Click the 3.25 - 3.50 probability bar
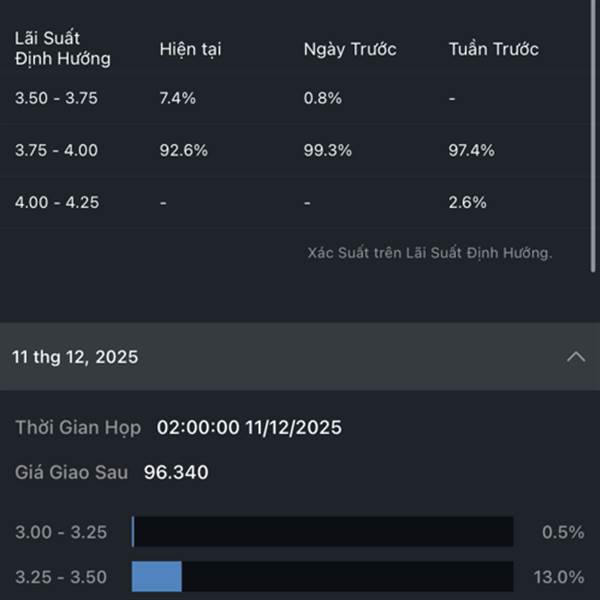Image resolution: width=600 pixels, height=600 pixels. point(322,577)
